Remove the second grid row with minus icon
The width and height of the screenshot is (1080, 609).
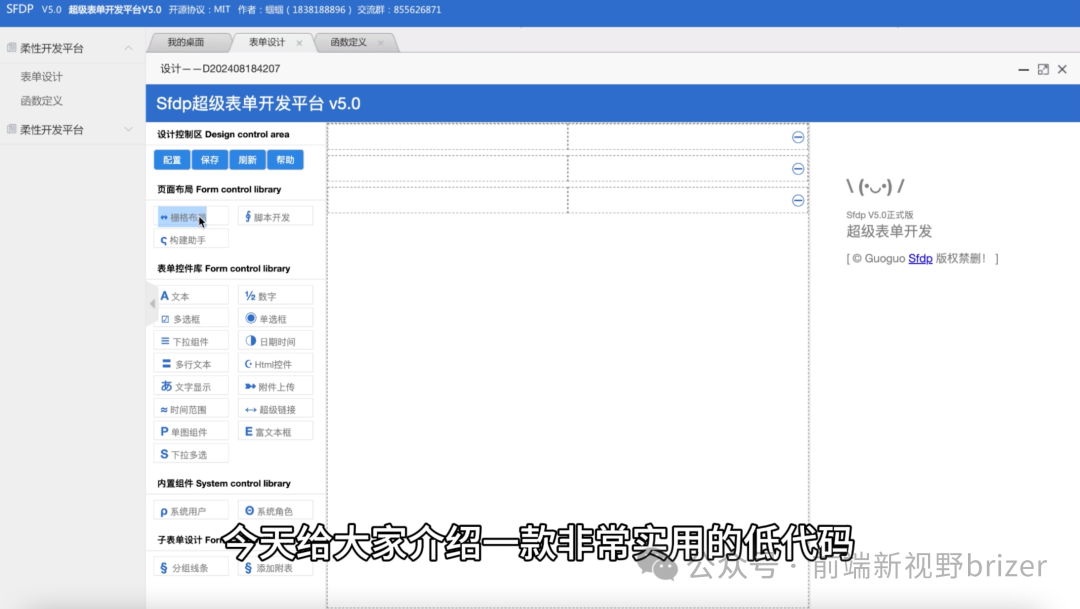point(798,169)
